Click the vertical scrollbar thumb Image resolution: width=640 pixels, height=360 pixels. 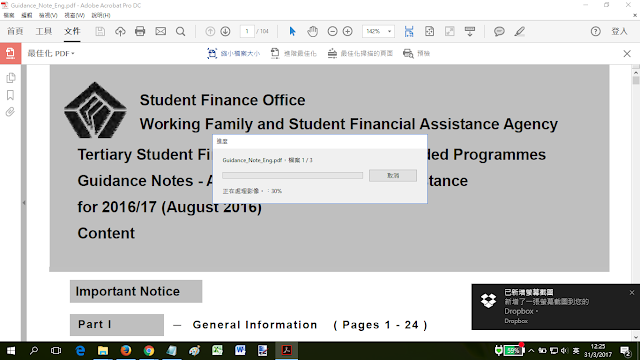tap(636, 80)
